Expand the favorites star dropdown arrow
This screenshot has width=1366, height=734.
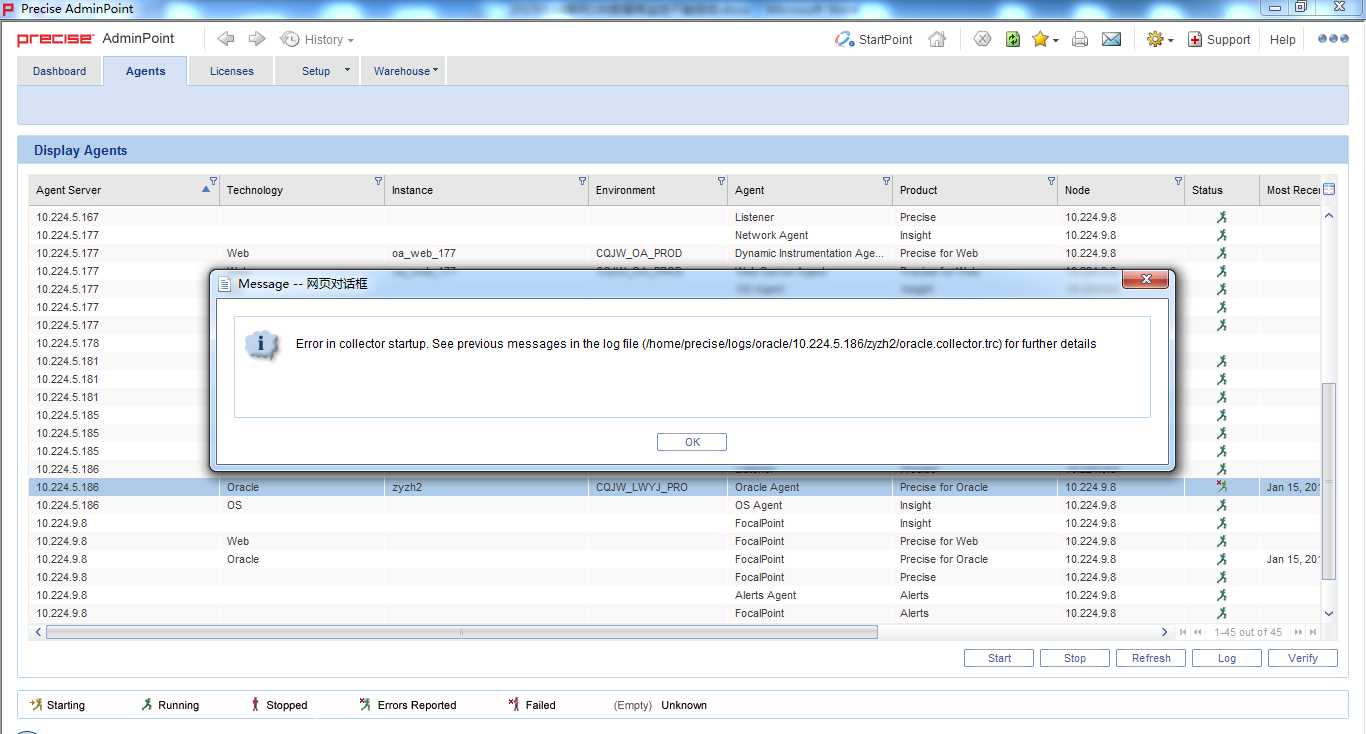[1055, 41]
